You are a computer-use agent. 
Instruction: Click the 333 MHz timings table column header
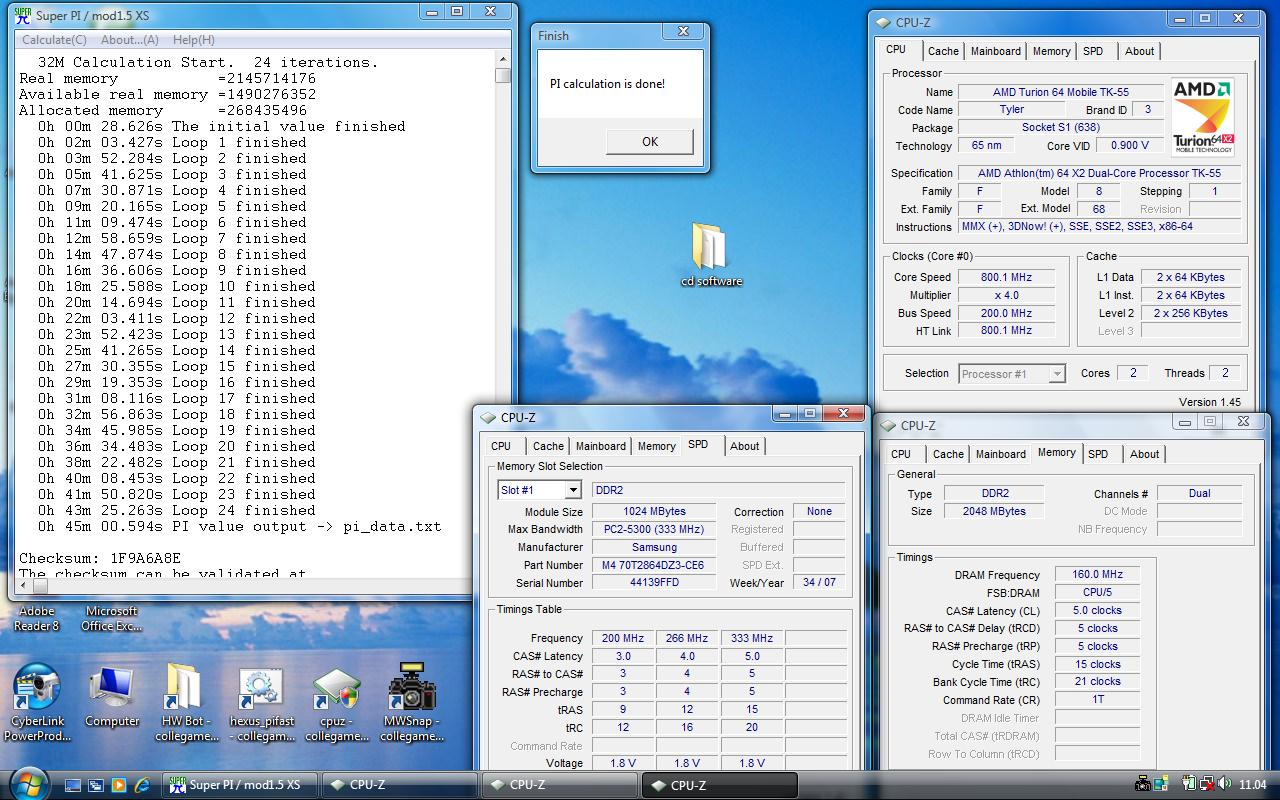coord(751,638)
